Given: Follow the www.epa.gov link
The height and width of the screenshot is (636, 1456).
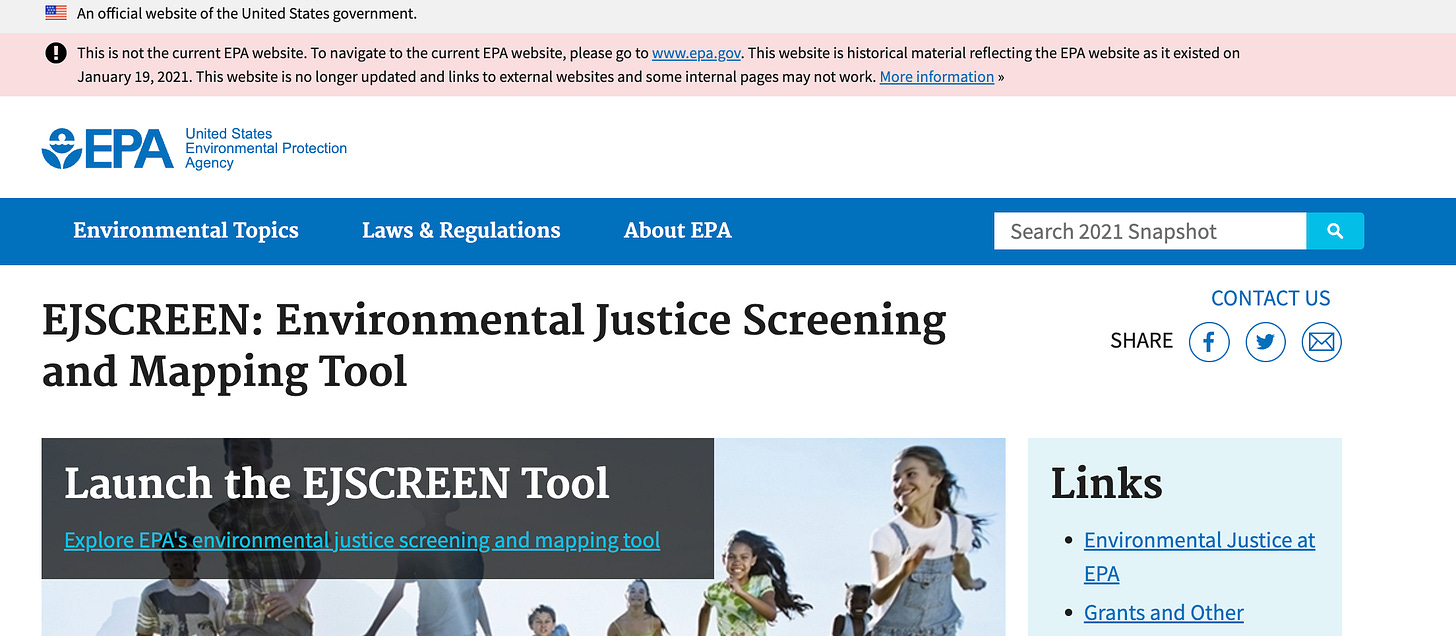Looking at the screenshot, I should [x=696, y=53].
